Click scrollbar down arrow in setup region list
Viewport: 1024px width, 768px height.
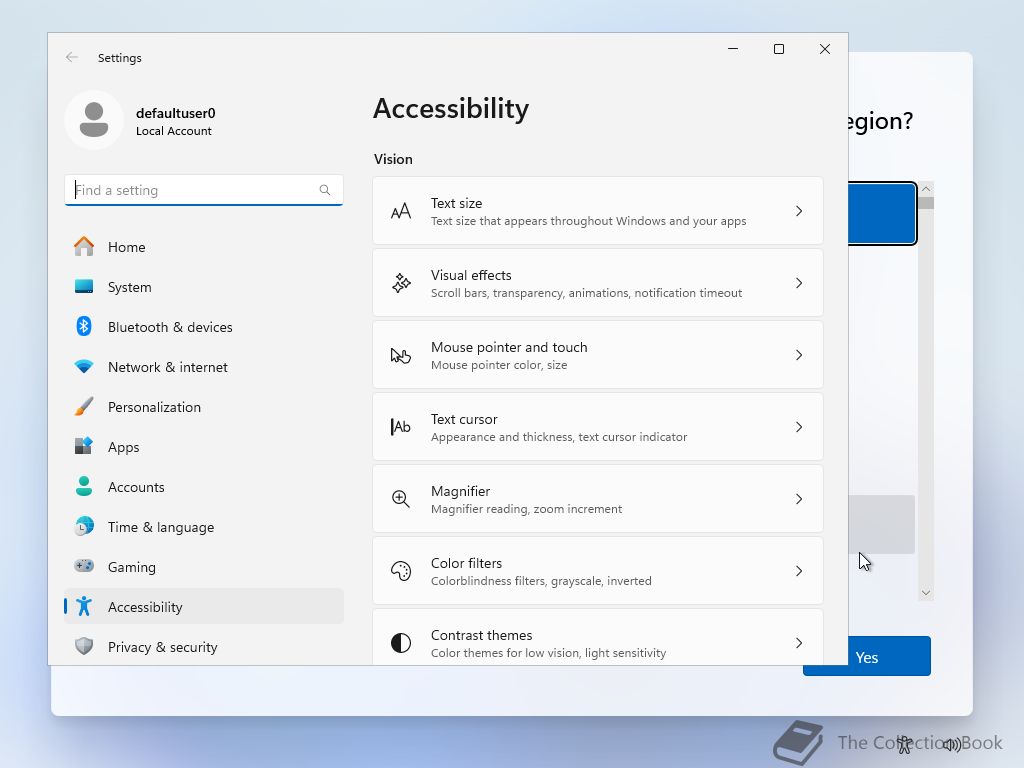click(925, 593)
